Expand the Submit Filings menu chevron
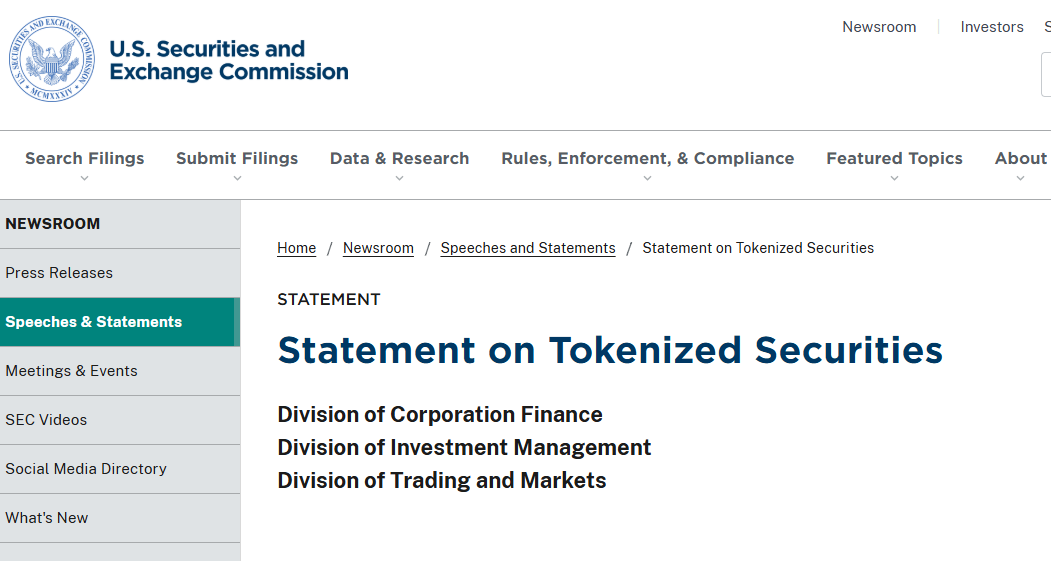Image resolution: width=1051 pixels, height=561 pixels. click(x=237, y=179)
